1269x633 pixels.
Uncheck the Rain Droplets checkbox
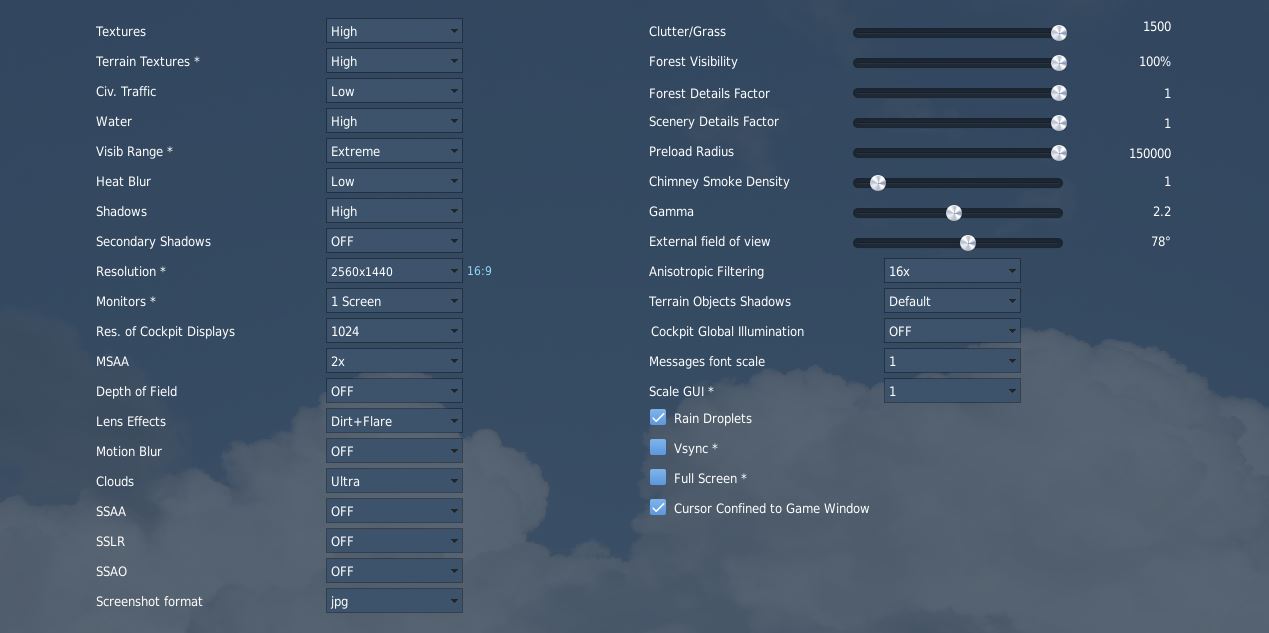(x=658, y=417)
